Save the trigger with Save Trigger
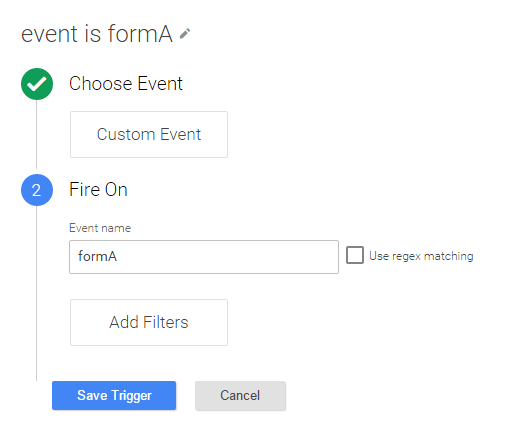The image size is (507, 427). point(114,395)
